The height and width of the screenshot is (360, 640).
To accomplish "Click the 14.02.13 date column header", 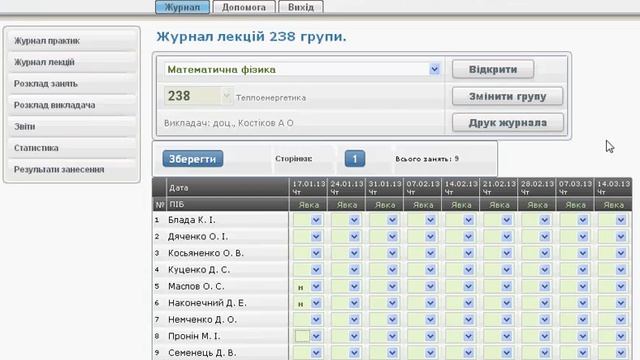I will (x=461, y=187).
